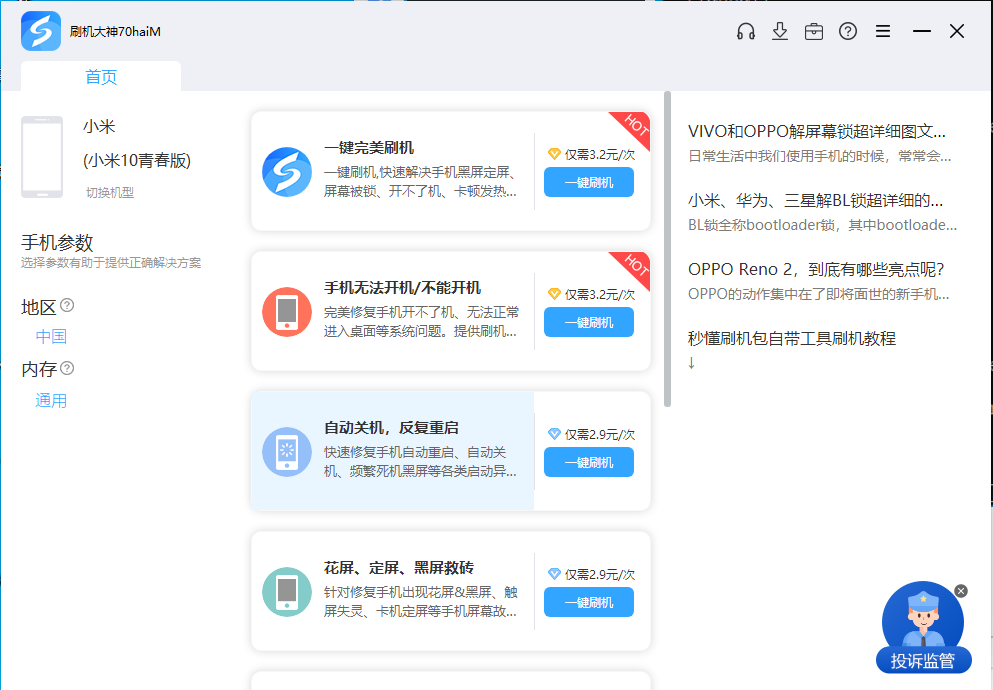
Task: Open article VIVO和OPPO解屏幕锁超详细图文
Action: (x=816, y=131)
